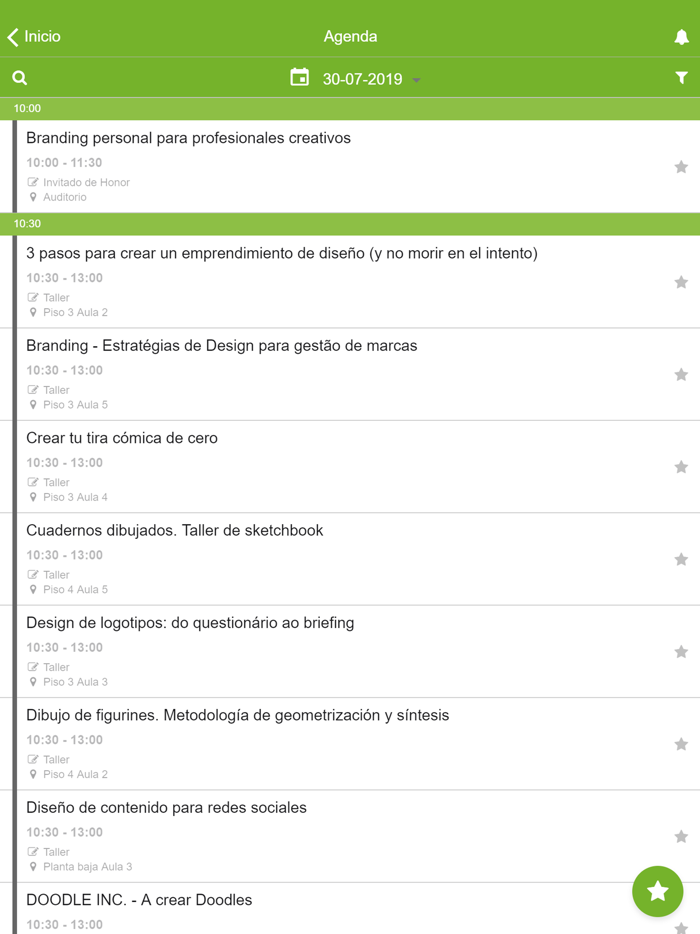Tap the search magnifier icon
Screen dimensions: 700x934
(x=20, y=78)
